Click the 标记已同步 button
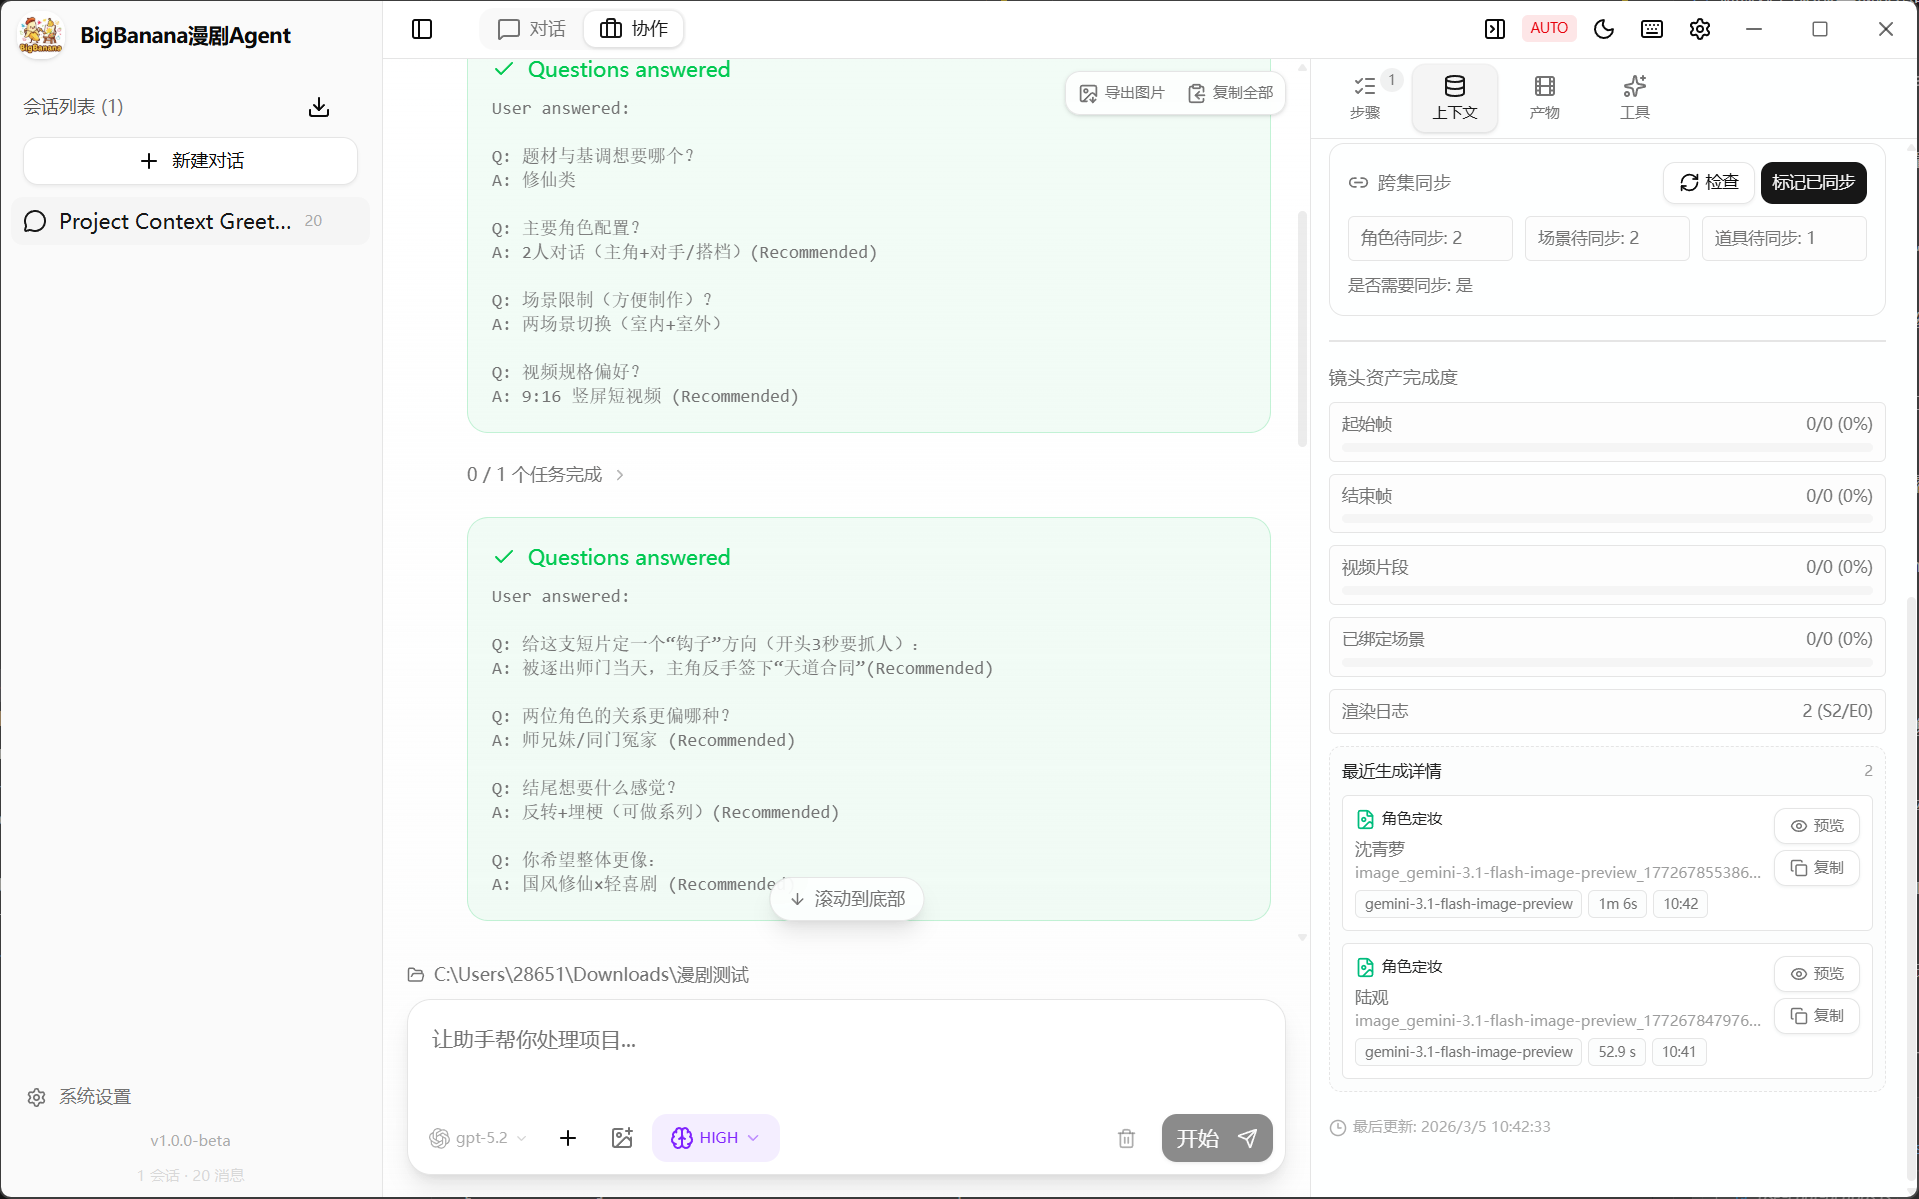This screenshot has height=1199, width=1919. (1813, 183)
